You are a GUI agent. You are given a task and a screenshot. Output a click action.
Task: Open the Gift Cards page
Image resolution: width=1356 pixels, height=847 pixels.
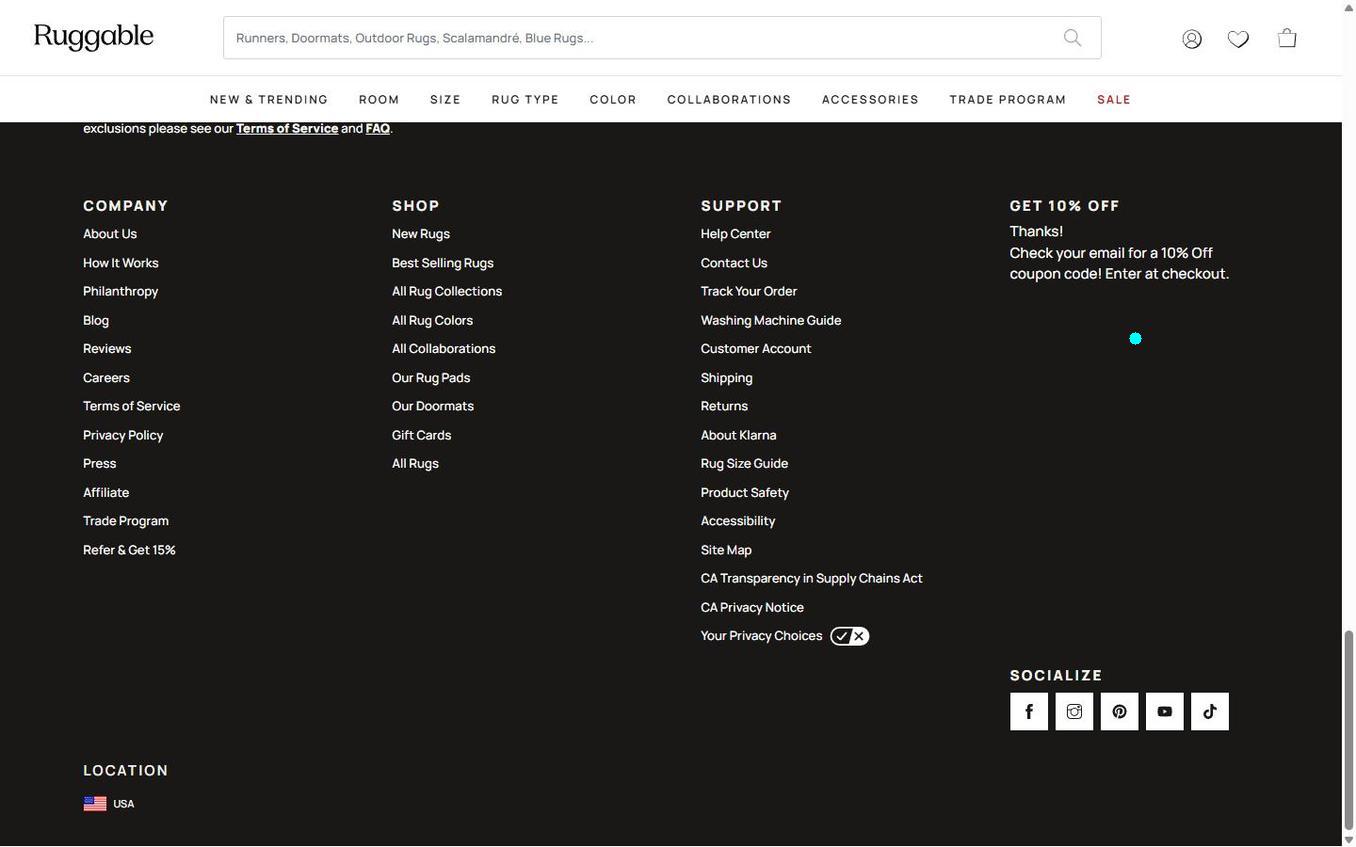421,434
